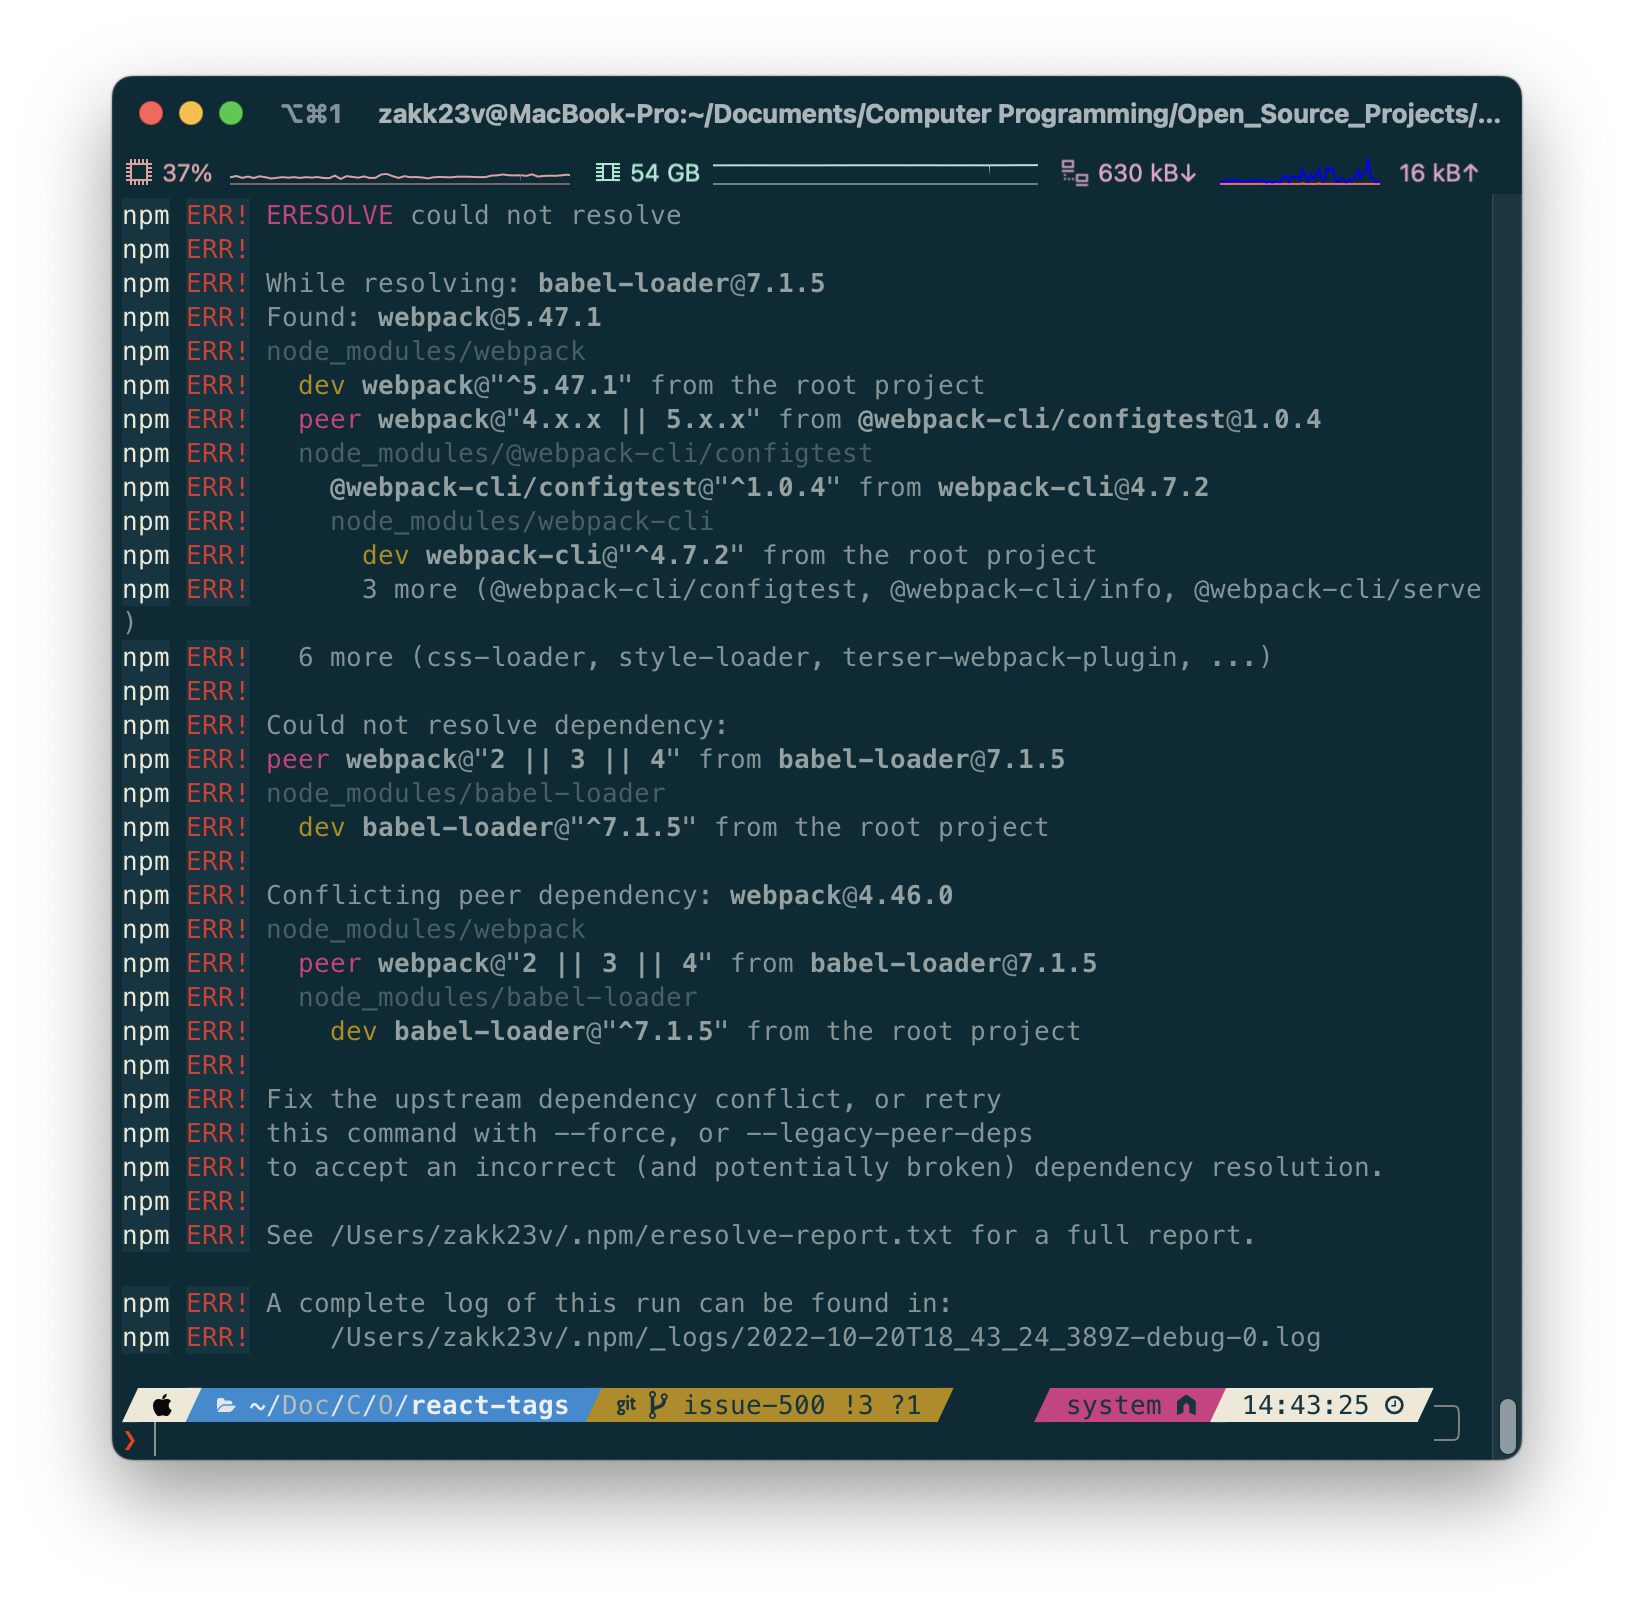Image resolution: width=1634 pixels, height=1608 pixels.
Task: Minimize the terminal using yellow button
Action: point(191,113)
